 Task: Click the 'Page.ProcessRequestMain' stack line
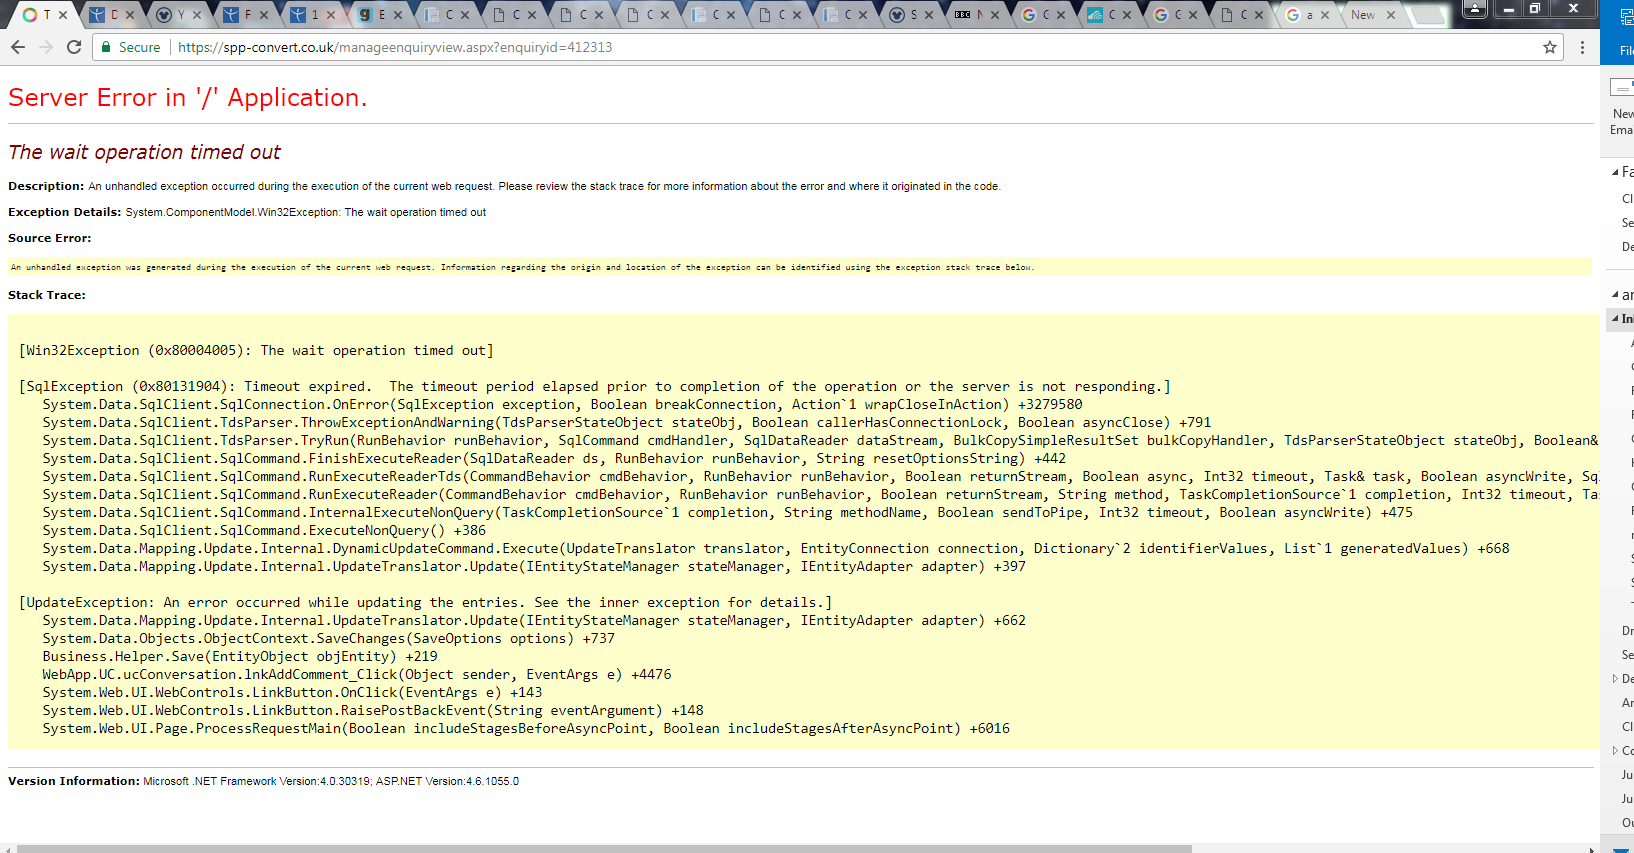[x=526, y=729]
